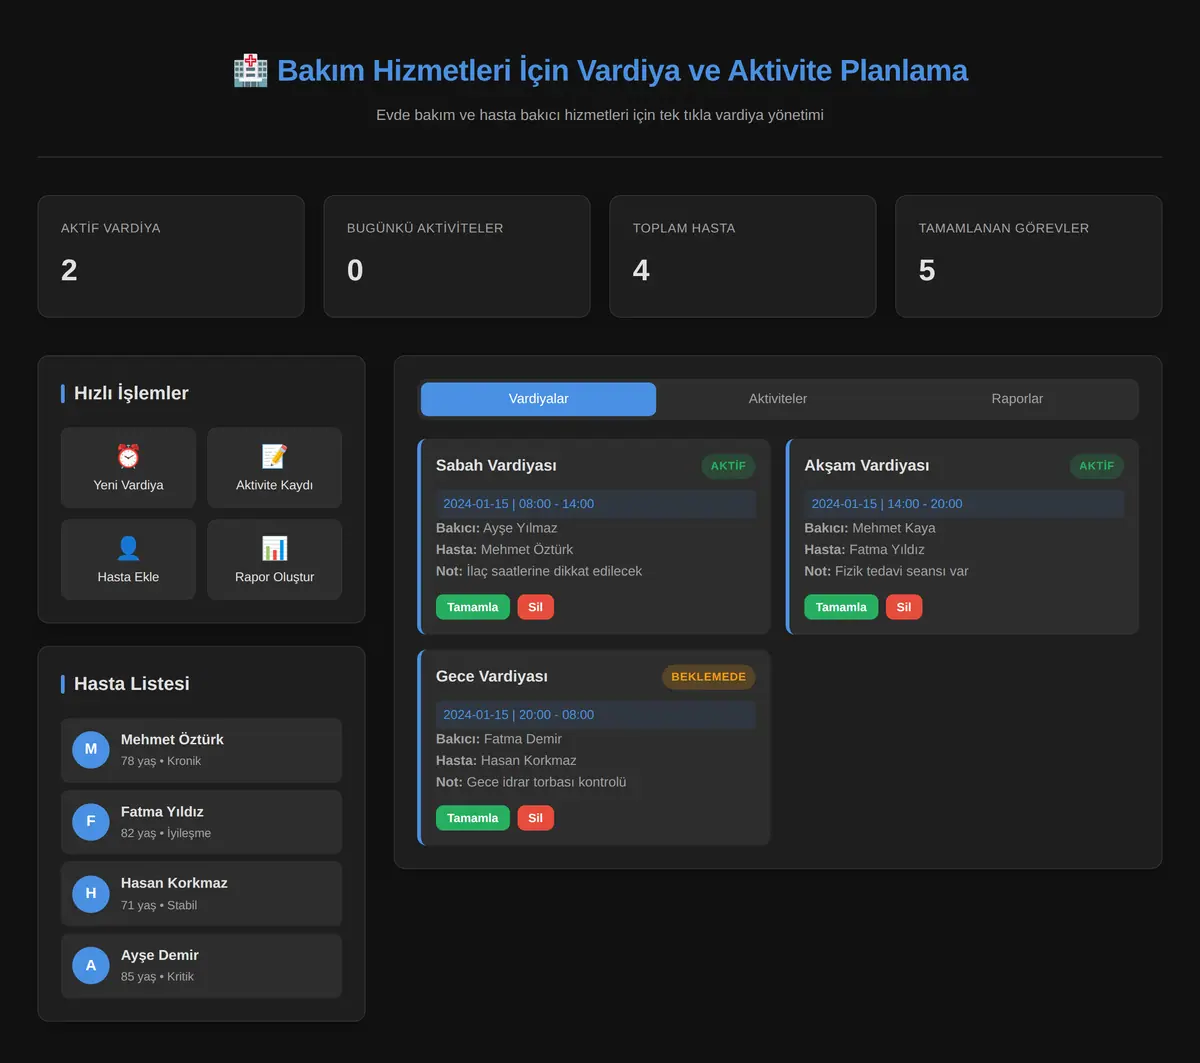Image resolution: width=1200 pixels, height=1063 pixels.
Task: Select Ayşe Demir's A avatar icon
Action: coord(91,965)
